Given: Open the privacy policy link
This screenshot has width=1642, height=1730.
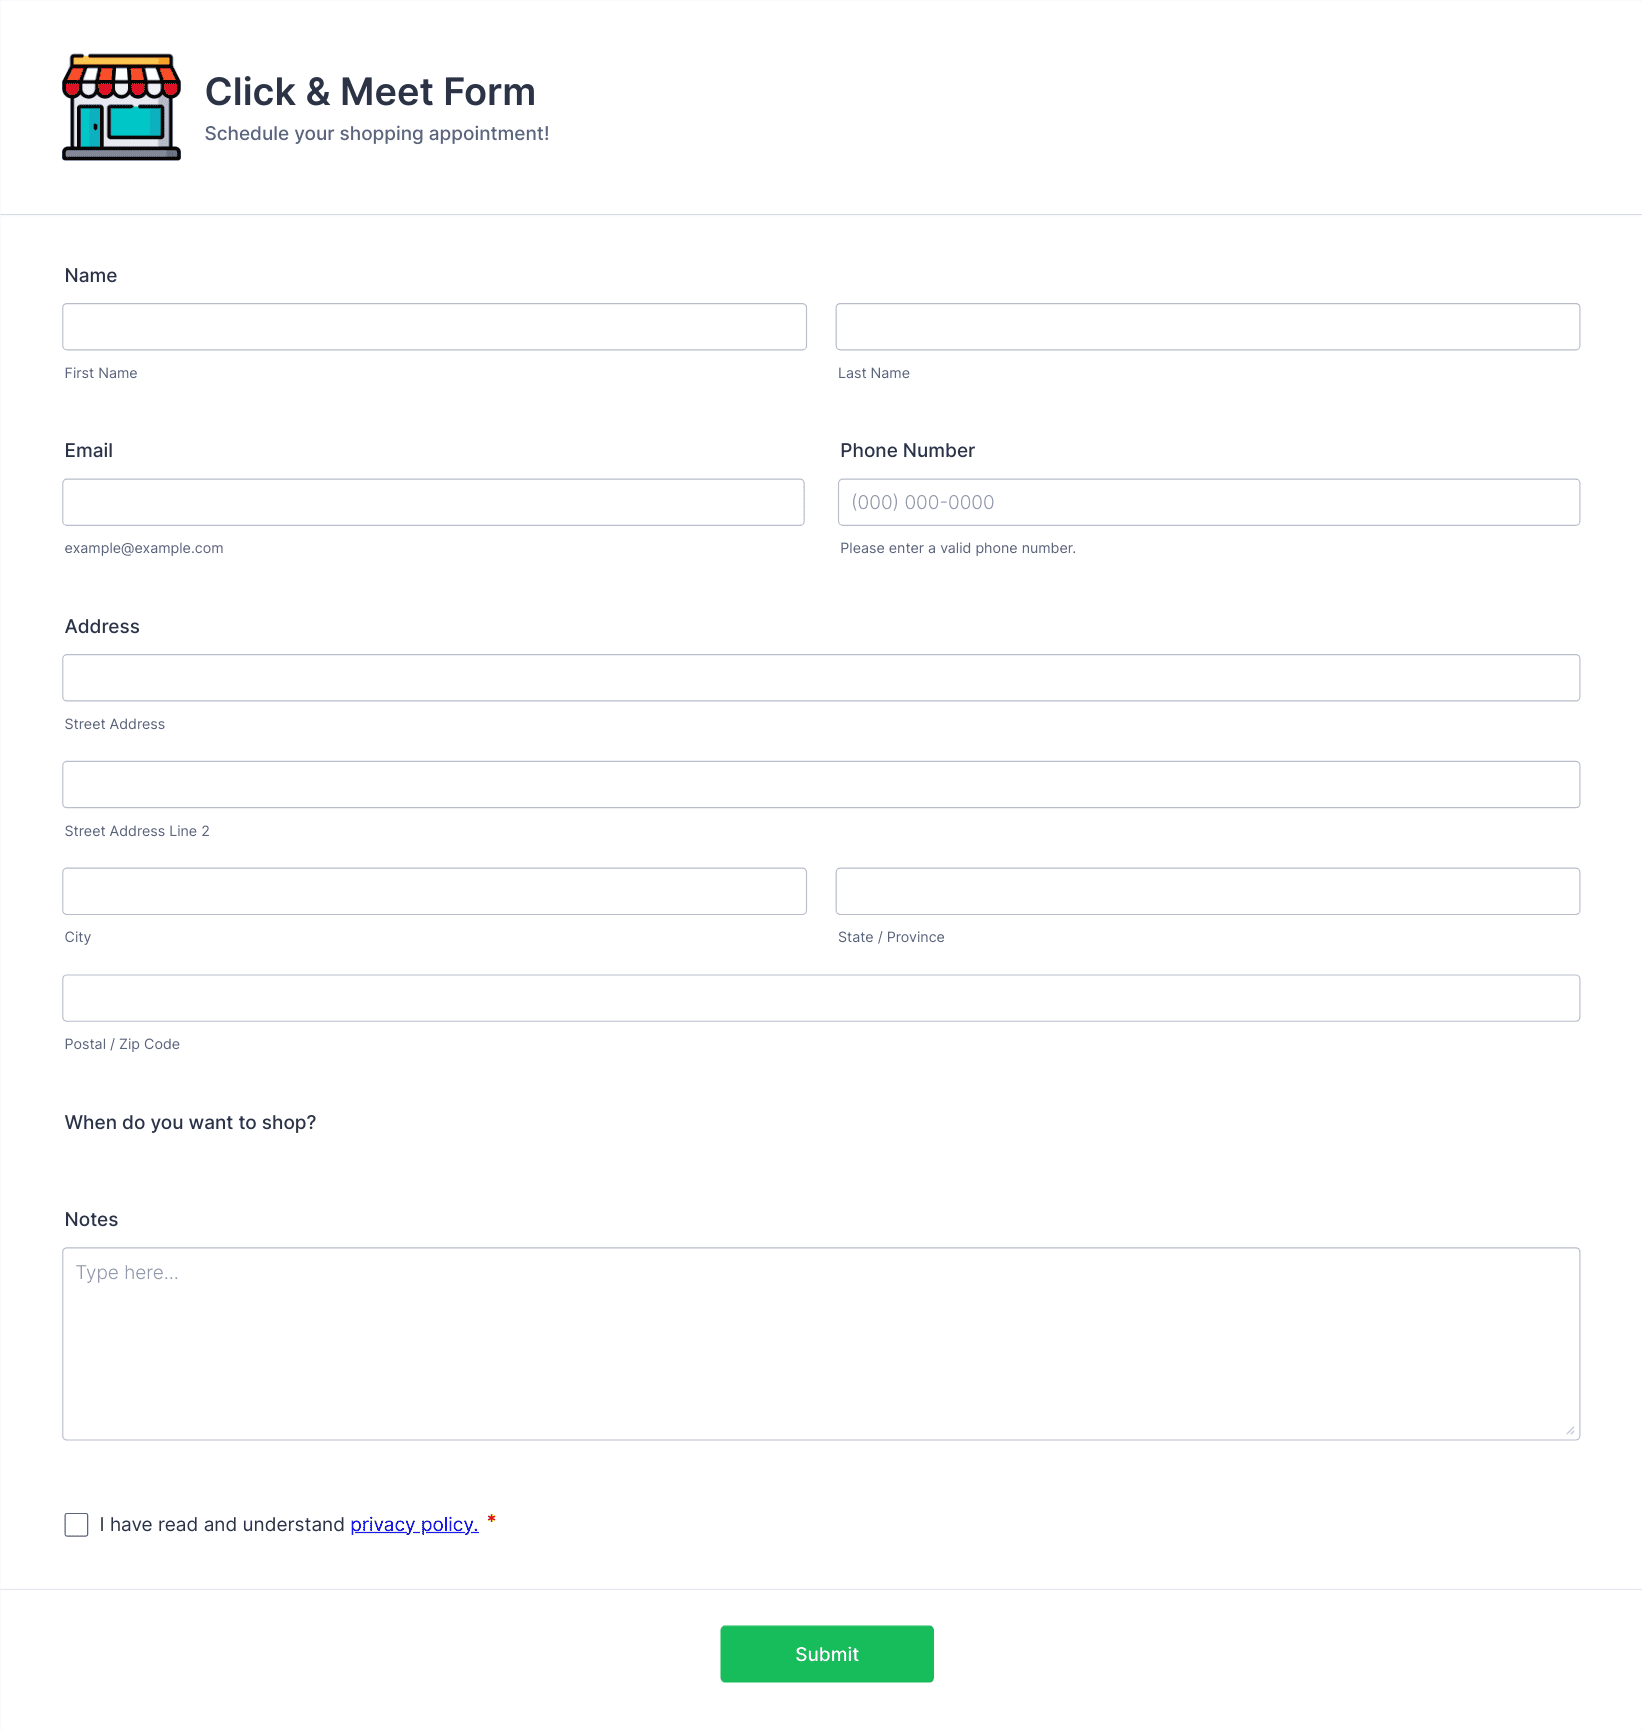Looking at the screenshot, I should point(414,1524).
